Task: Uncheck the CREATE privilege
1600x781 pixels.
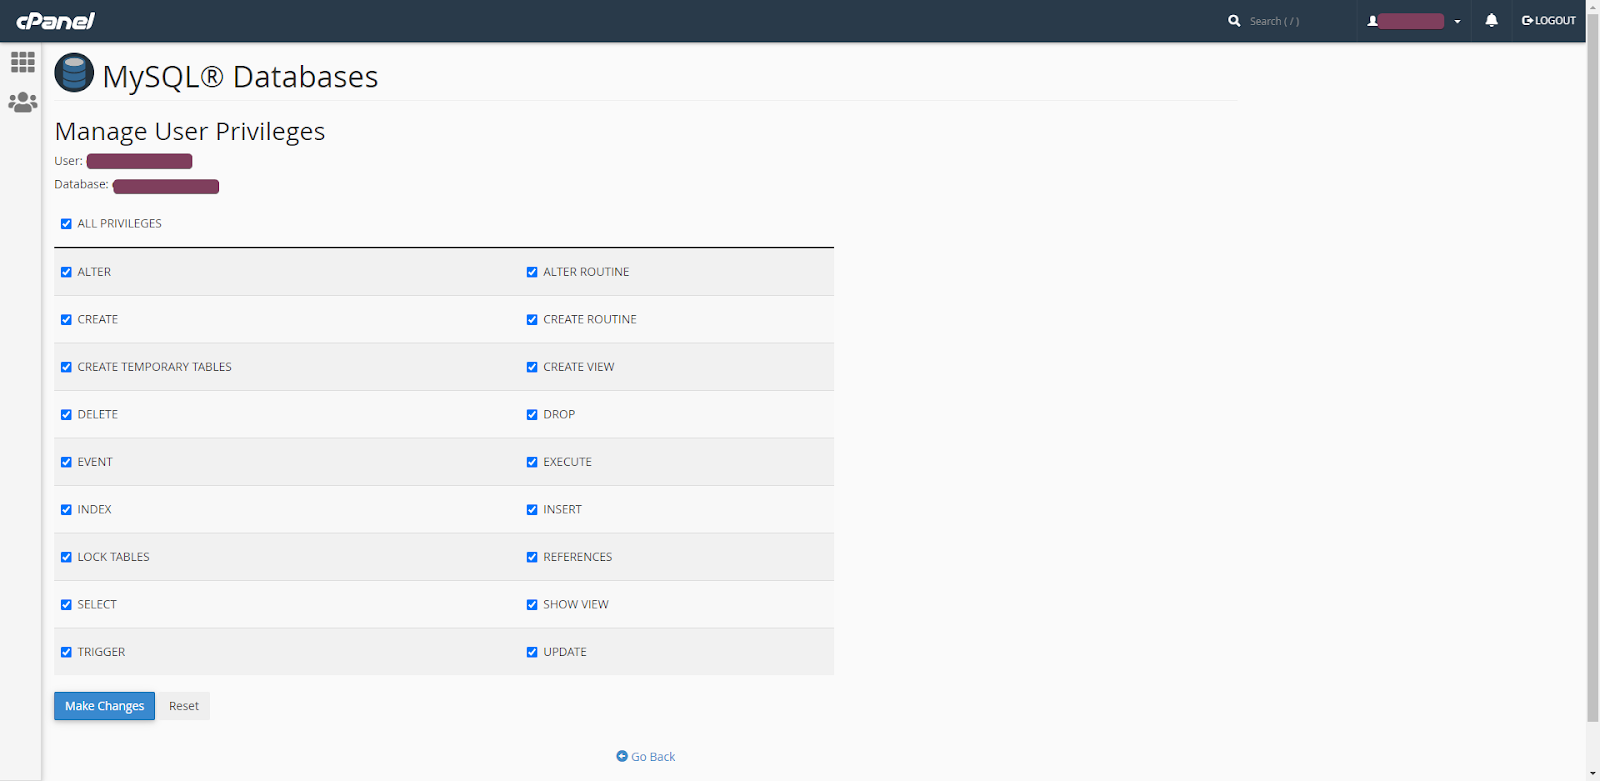Action: (66, 320)
